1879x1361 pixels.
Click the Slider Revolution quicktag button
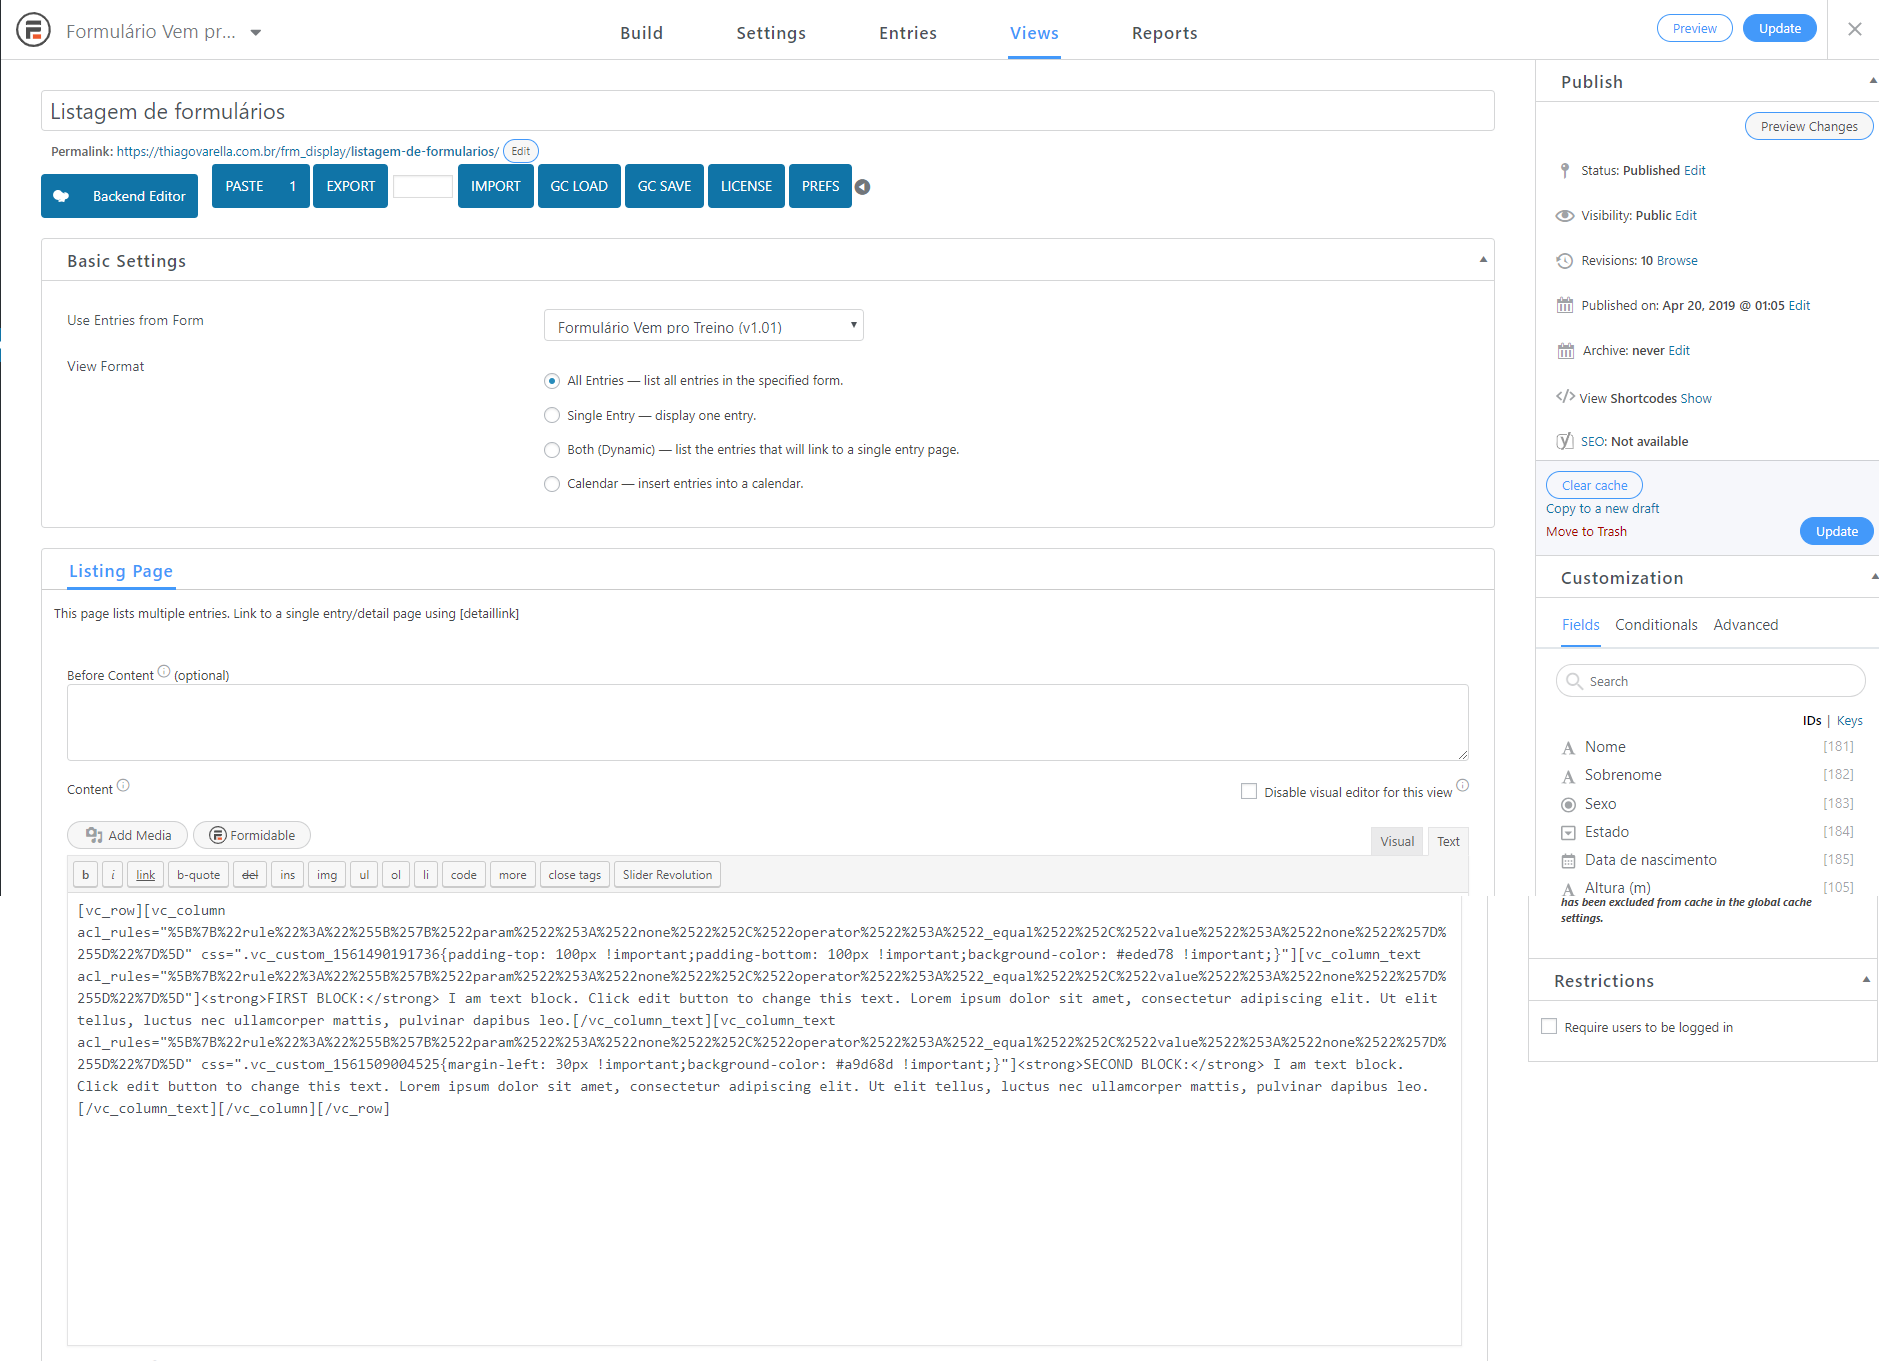tap(667, 875)
